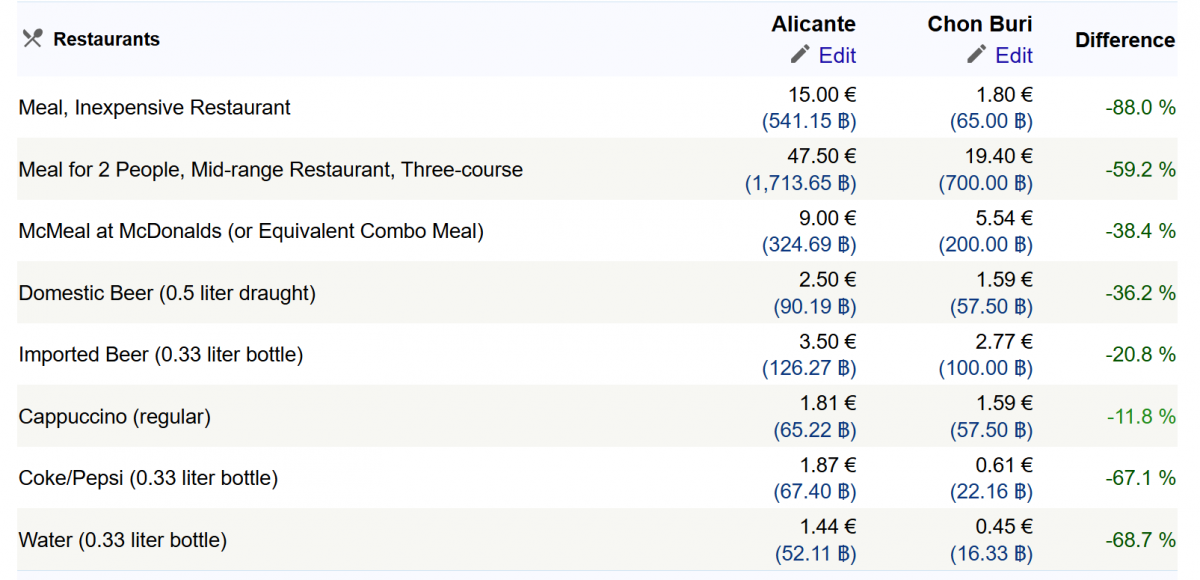This screenshot has width=1200, height=580.
Task: Select the Chon Buri column header
Action: [980, 24]
